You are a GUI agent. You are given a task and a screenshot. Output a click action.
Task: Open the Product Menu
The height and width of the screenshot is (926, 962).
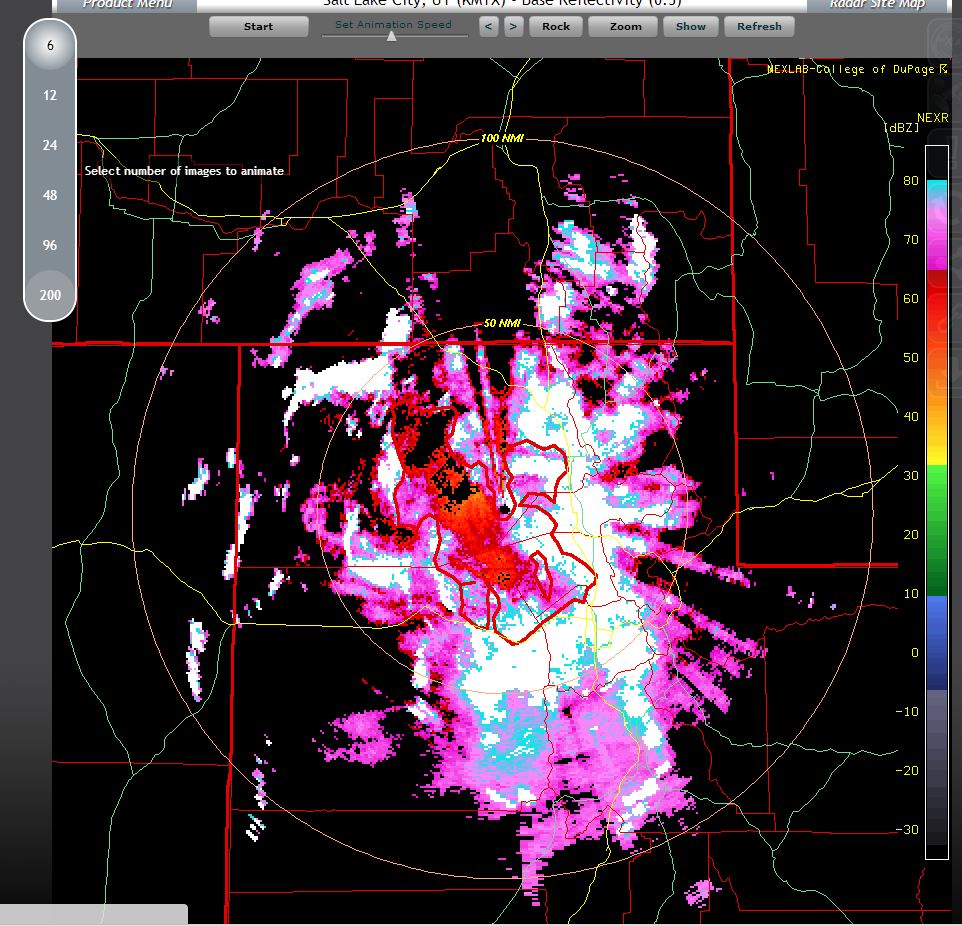(127, 4)
